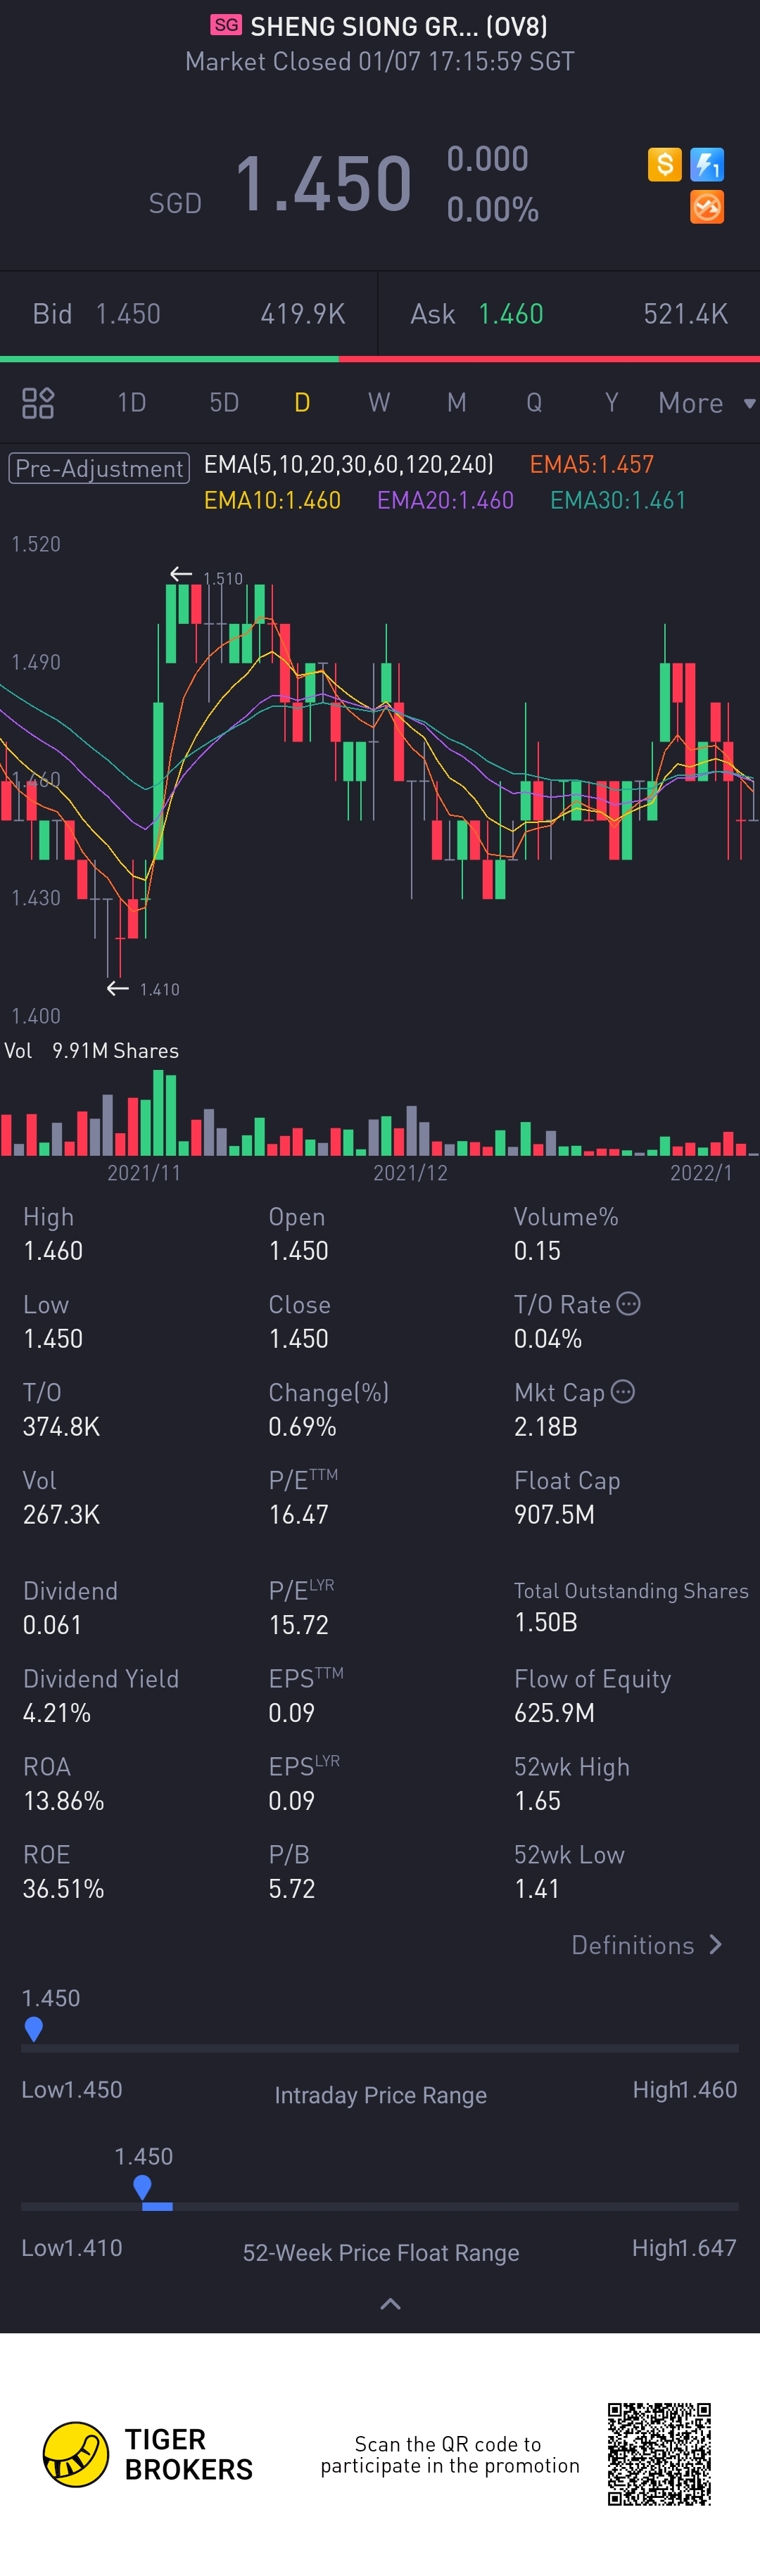This screenshot has height=2576, width=760.
Task: Collapse the details panel with up chevron
Action: pos(391,2304)
